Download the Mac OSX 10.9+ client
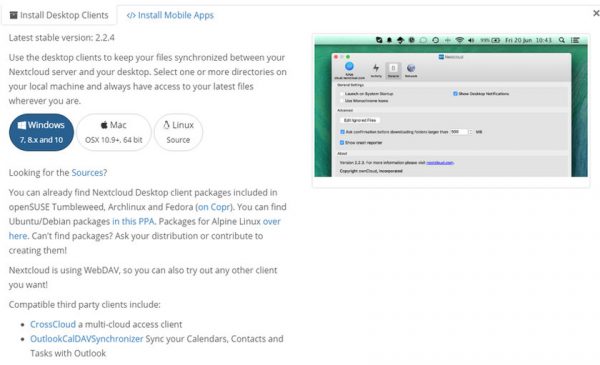600x365 pixels. pyautogui.click(x=114, y=132)
